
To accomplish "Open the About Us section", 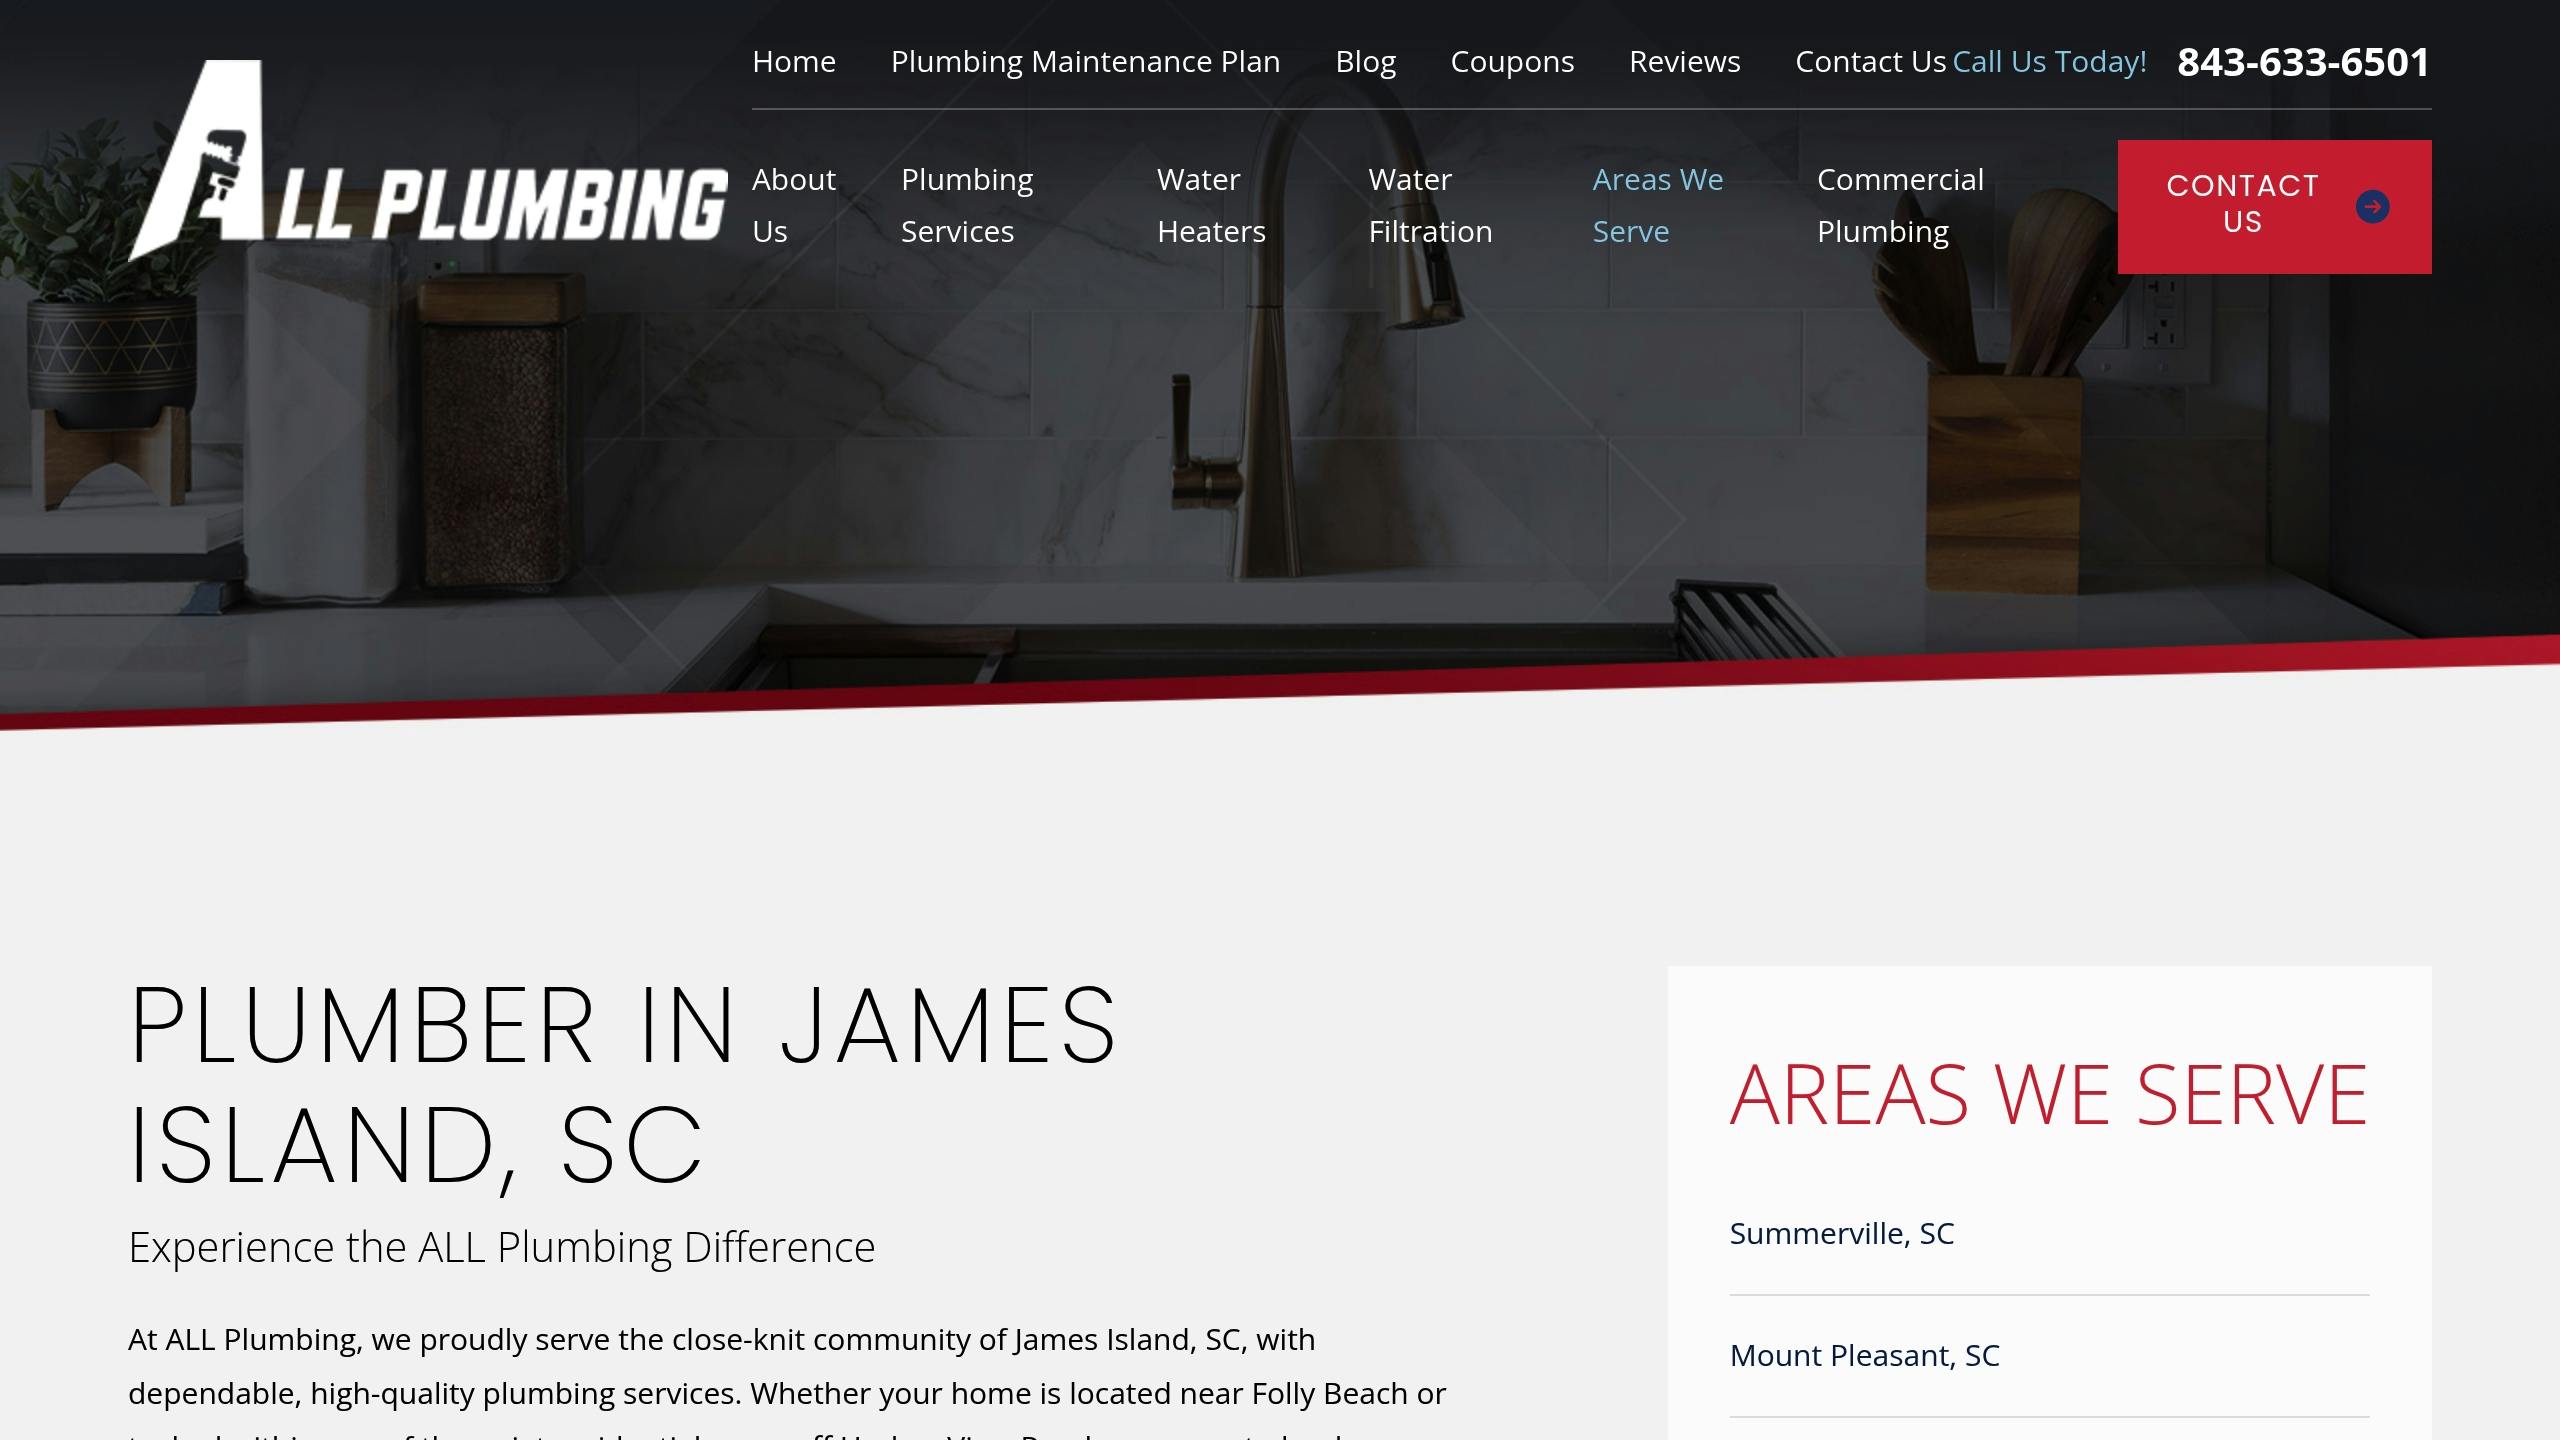I will pyautogui.click(x=794, y=205).
